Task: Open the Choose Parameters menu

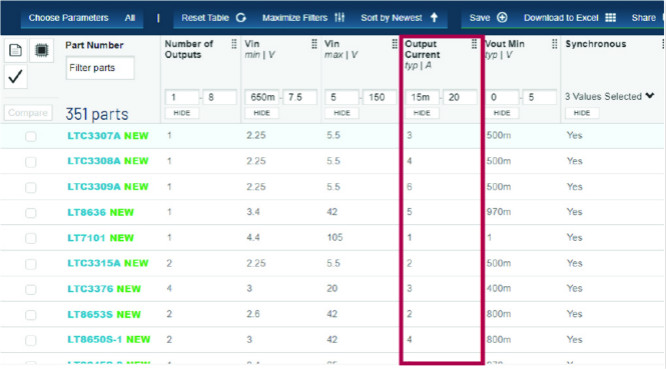Action: pyautogui.click(x=68, y=18)
